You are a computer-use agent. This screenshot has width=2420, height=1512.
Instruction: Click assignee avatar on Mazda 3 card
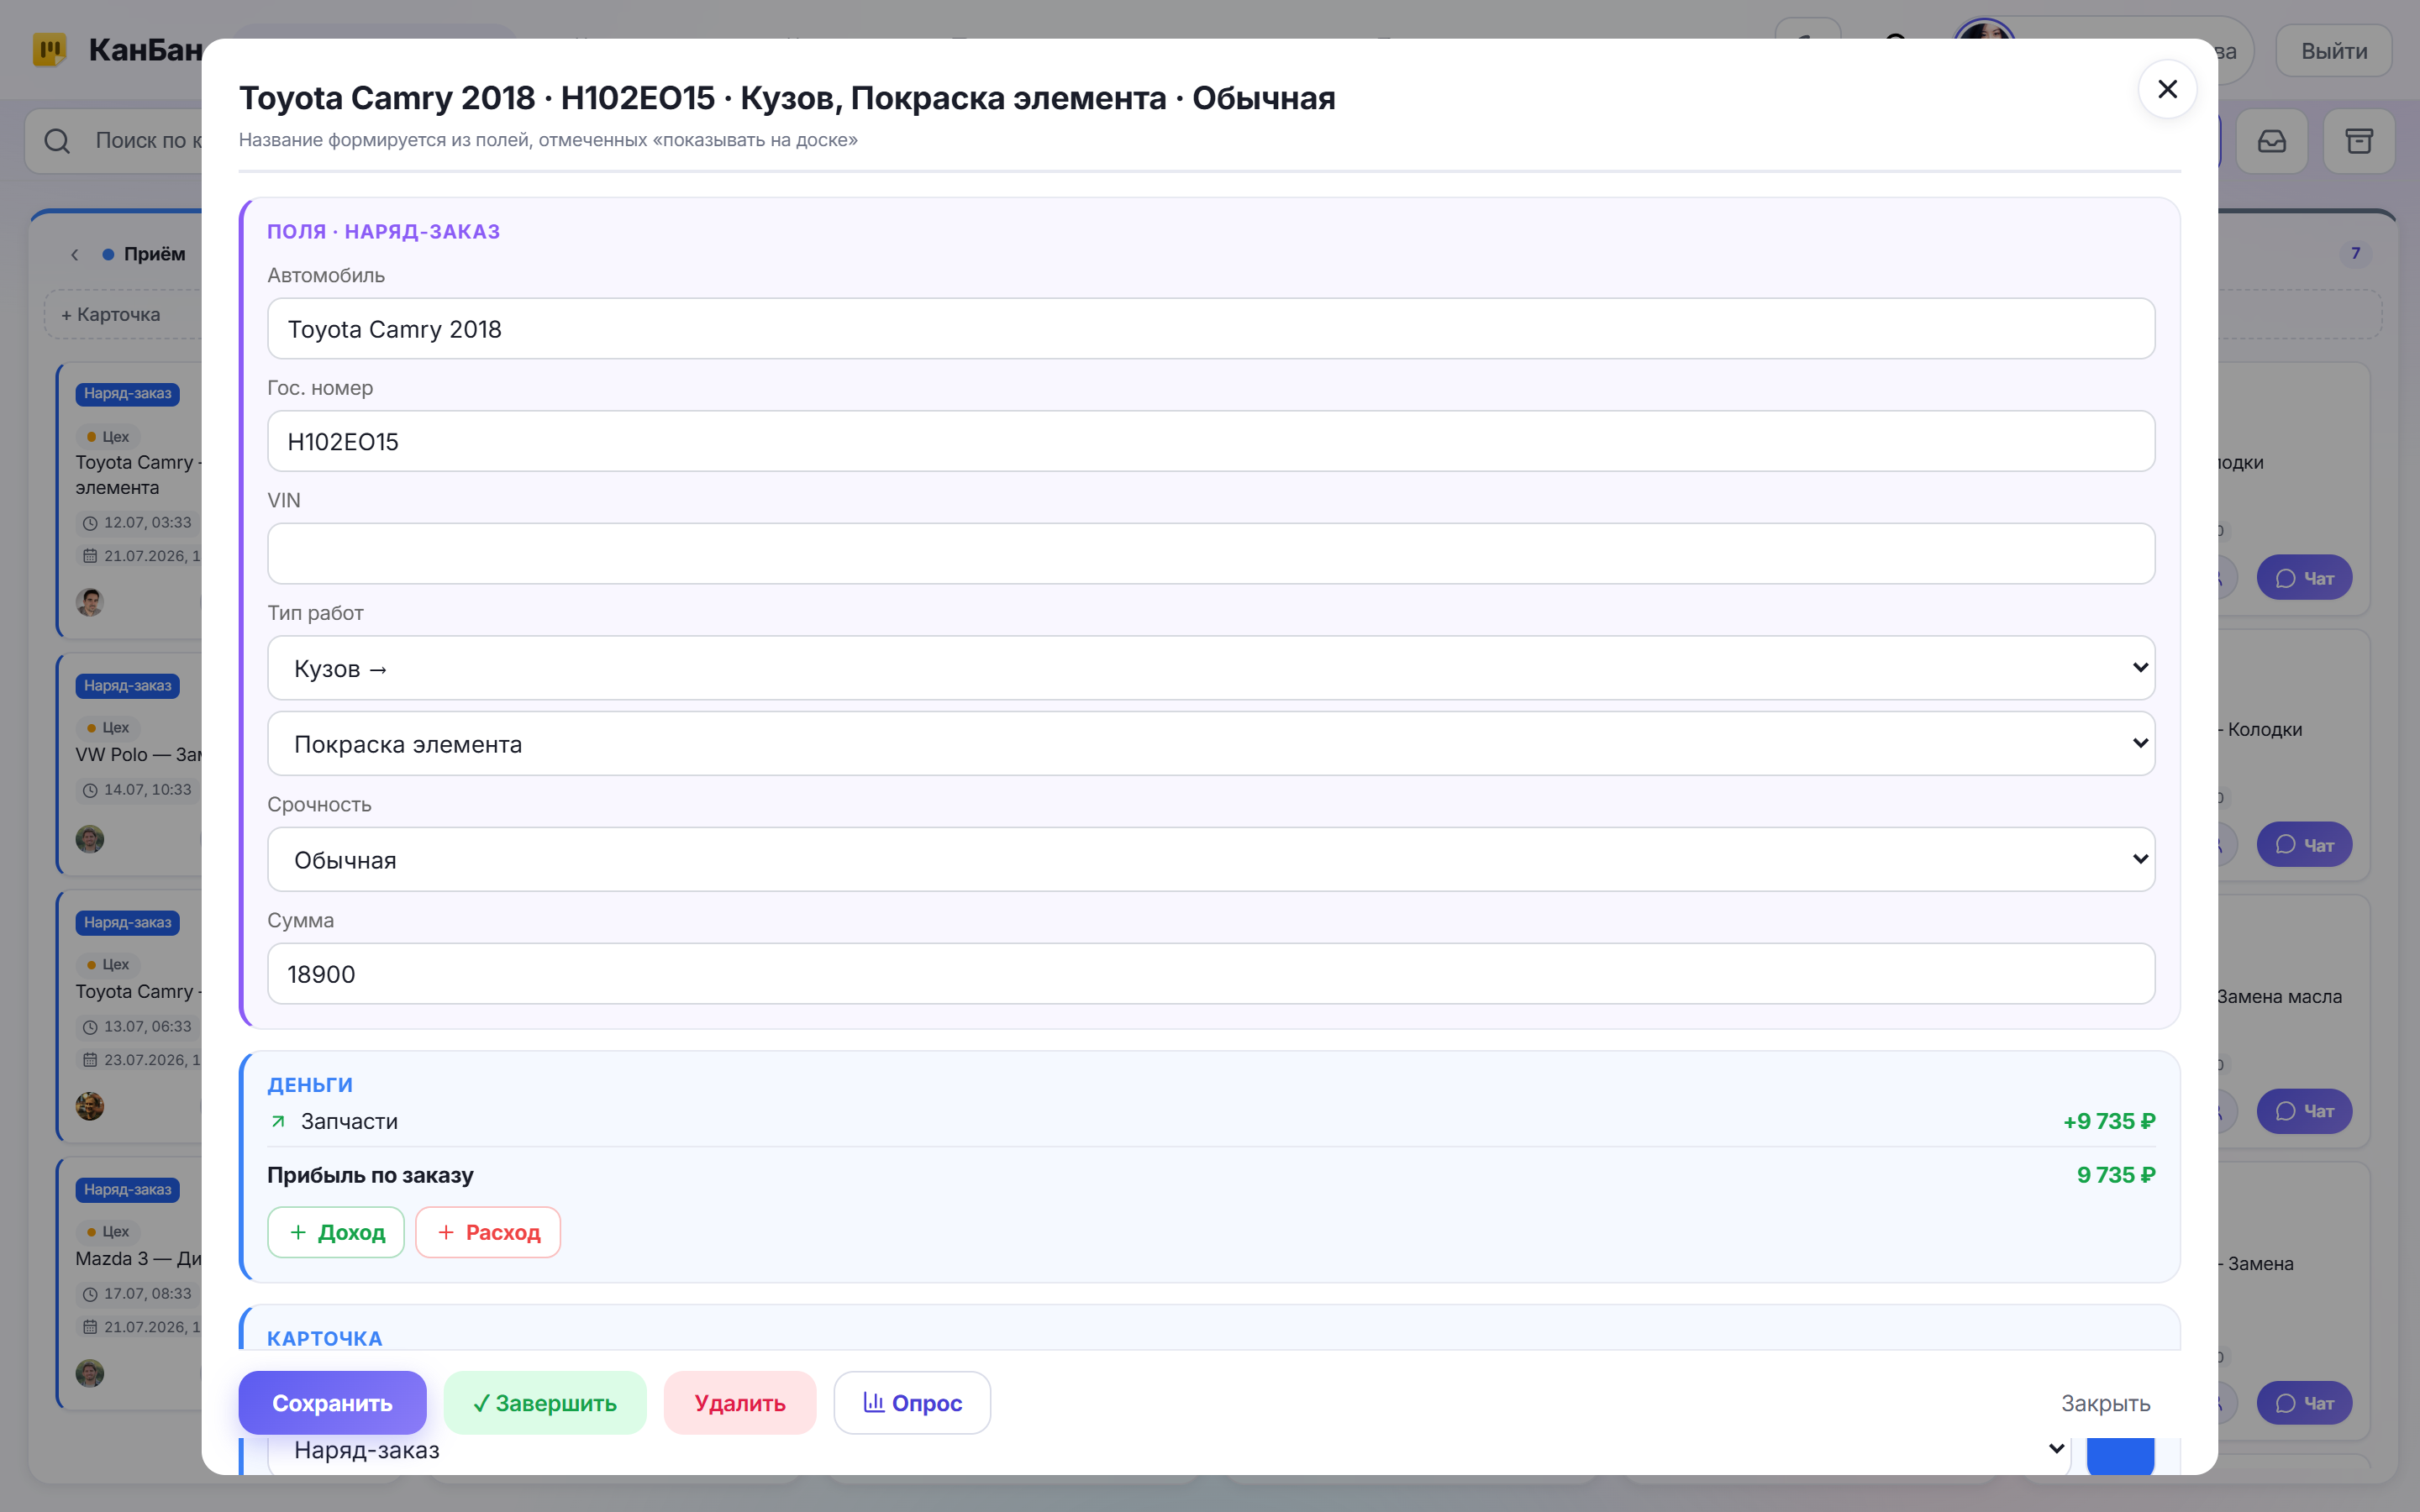tap(90, 1373)
